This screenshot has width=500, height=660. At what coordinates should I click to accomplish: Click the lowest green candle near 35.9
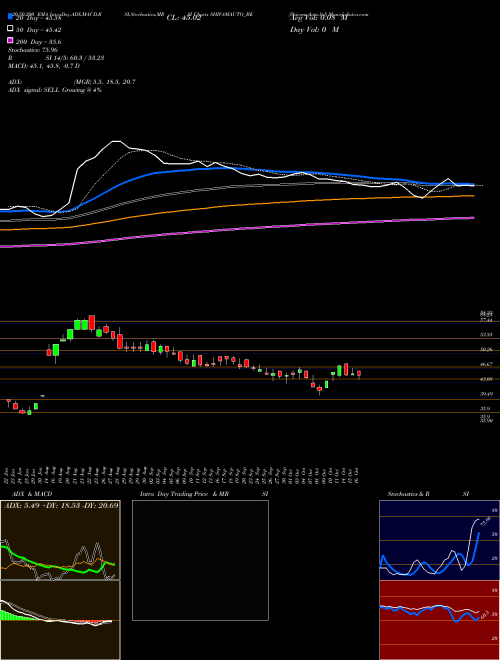[x=29, y=412]
